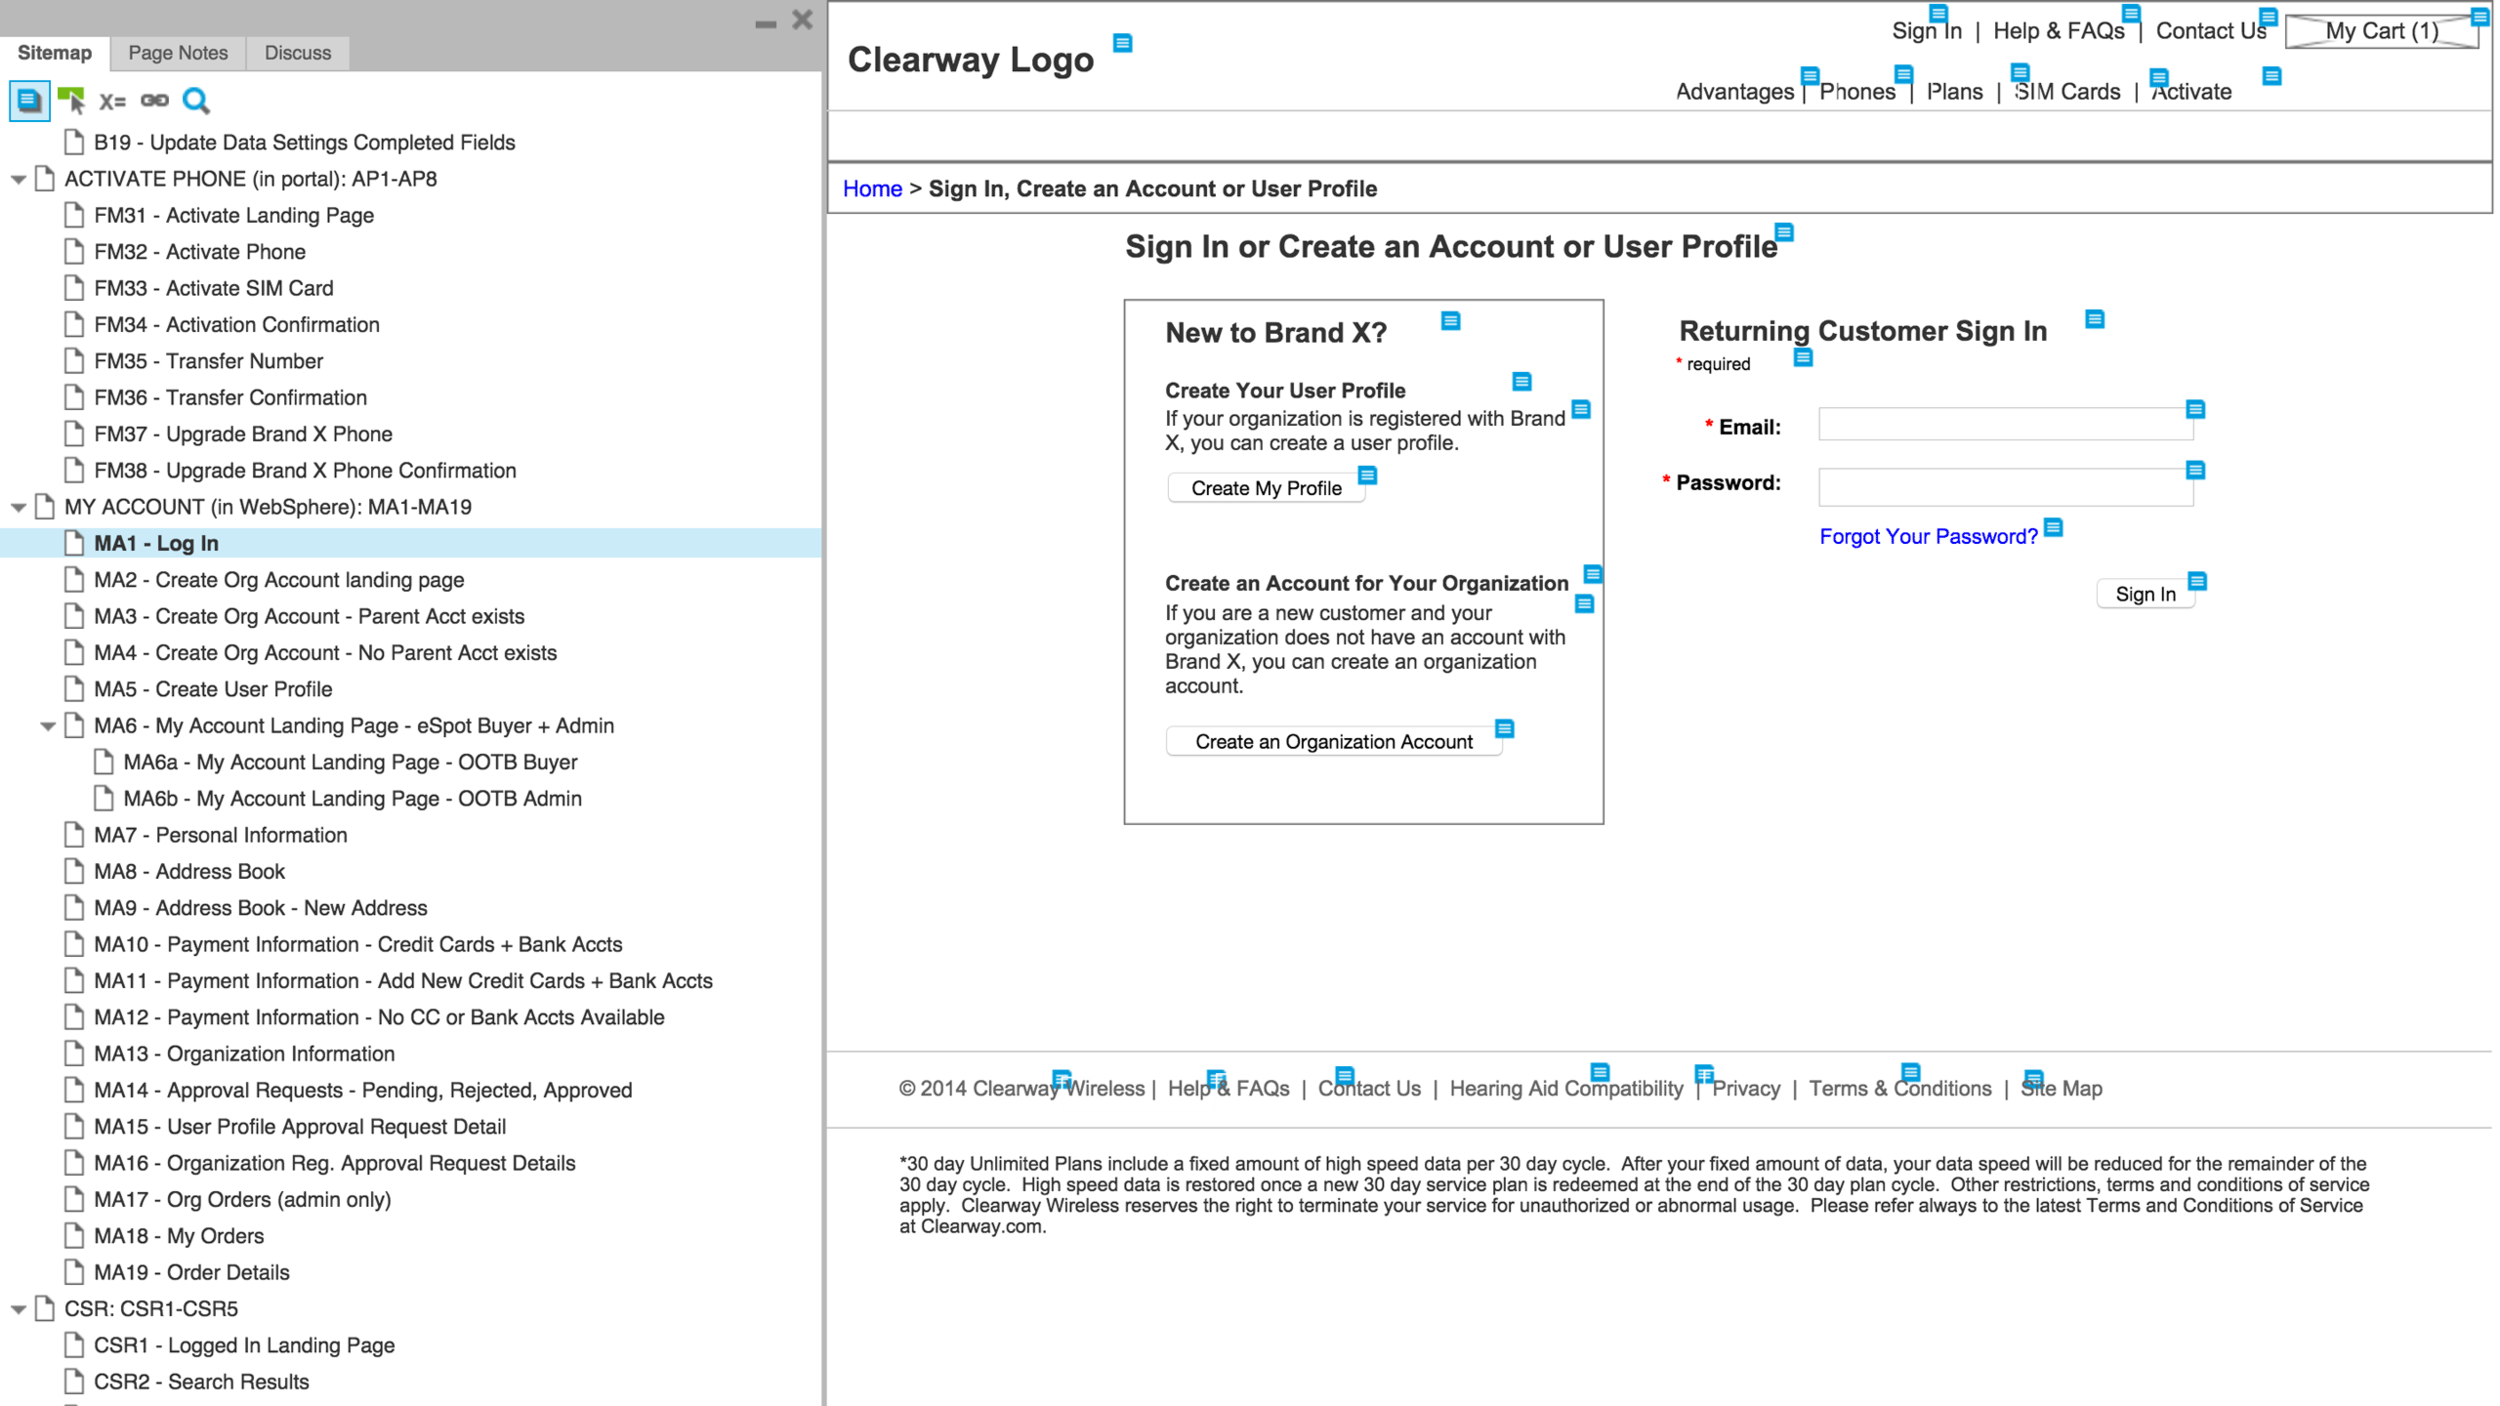Open note icon by Returning Customer Sign In
The height and width of the screenshot is (1406, 2500).
pos(2094,320)
